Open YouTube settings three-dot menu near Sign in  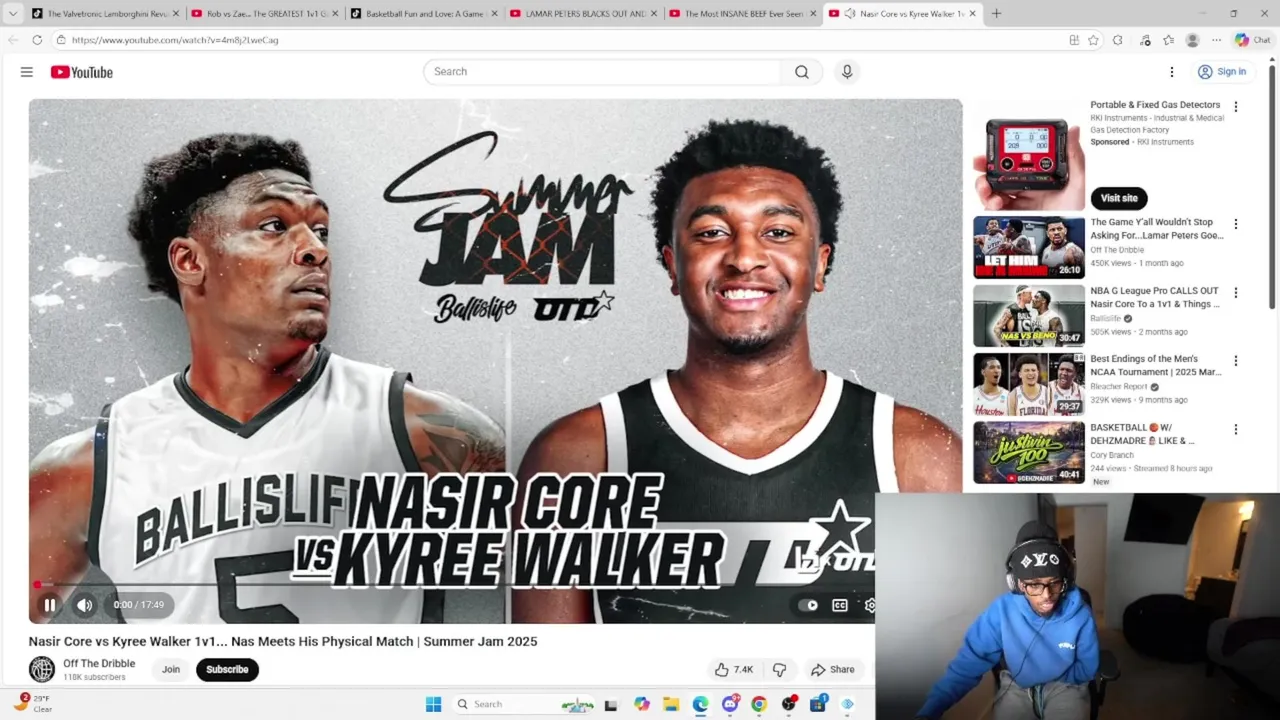[x=1172, y=72]
